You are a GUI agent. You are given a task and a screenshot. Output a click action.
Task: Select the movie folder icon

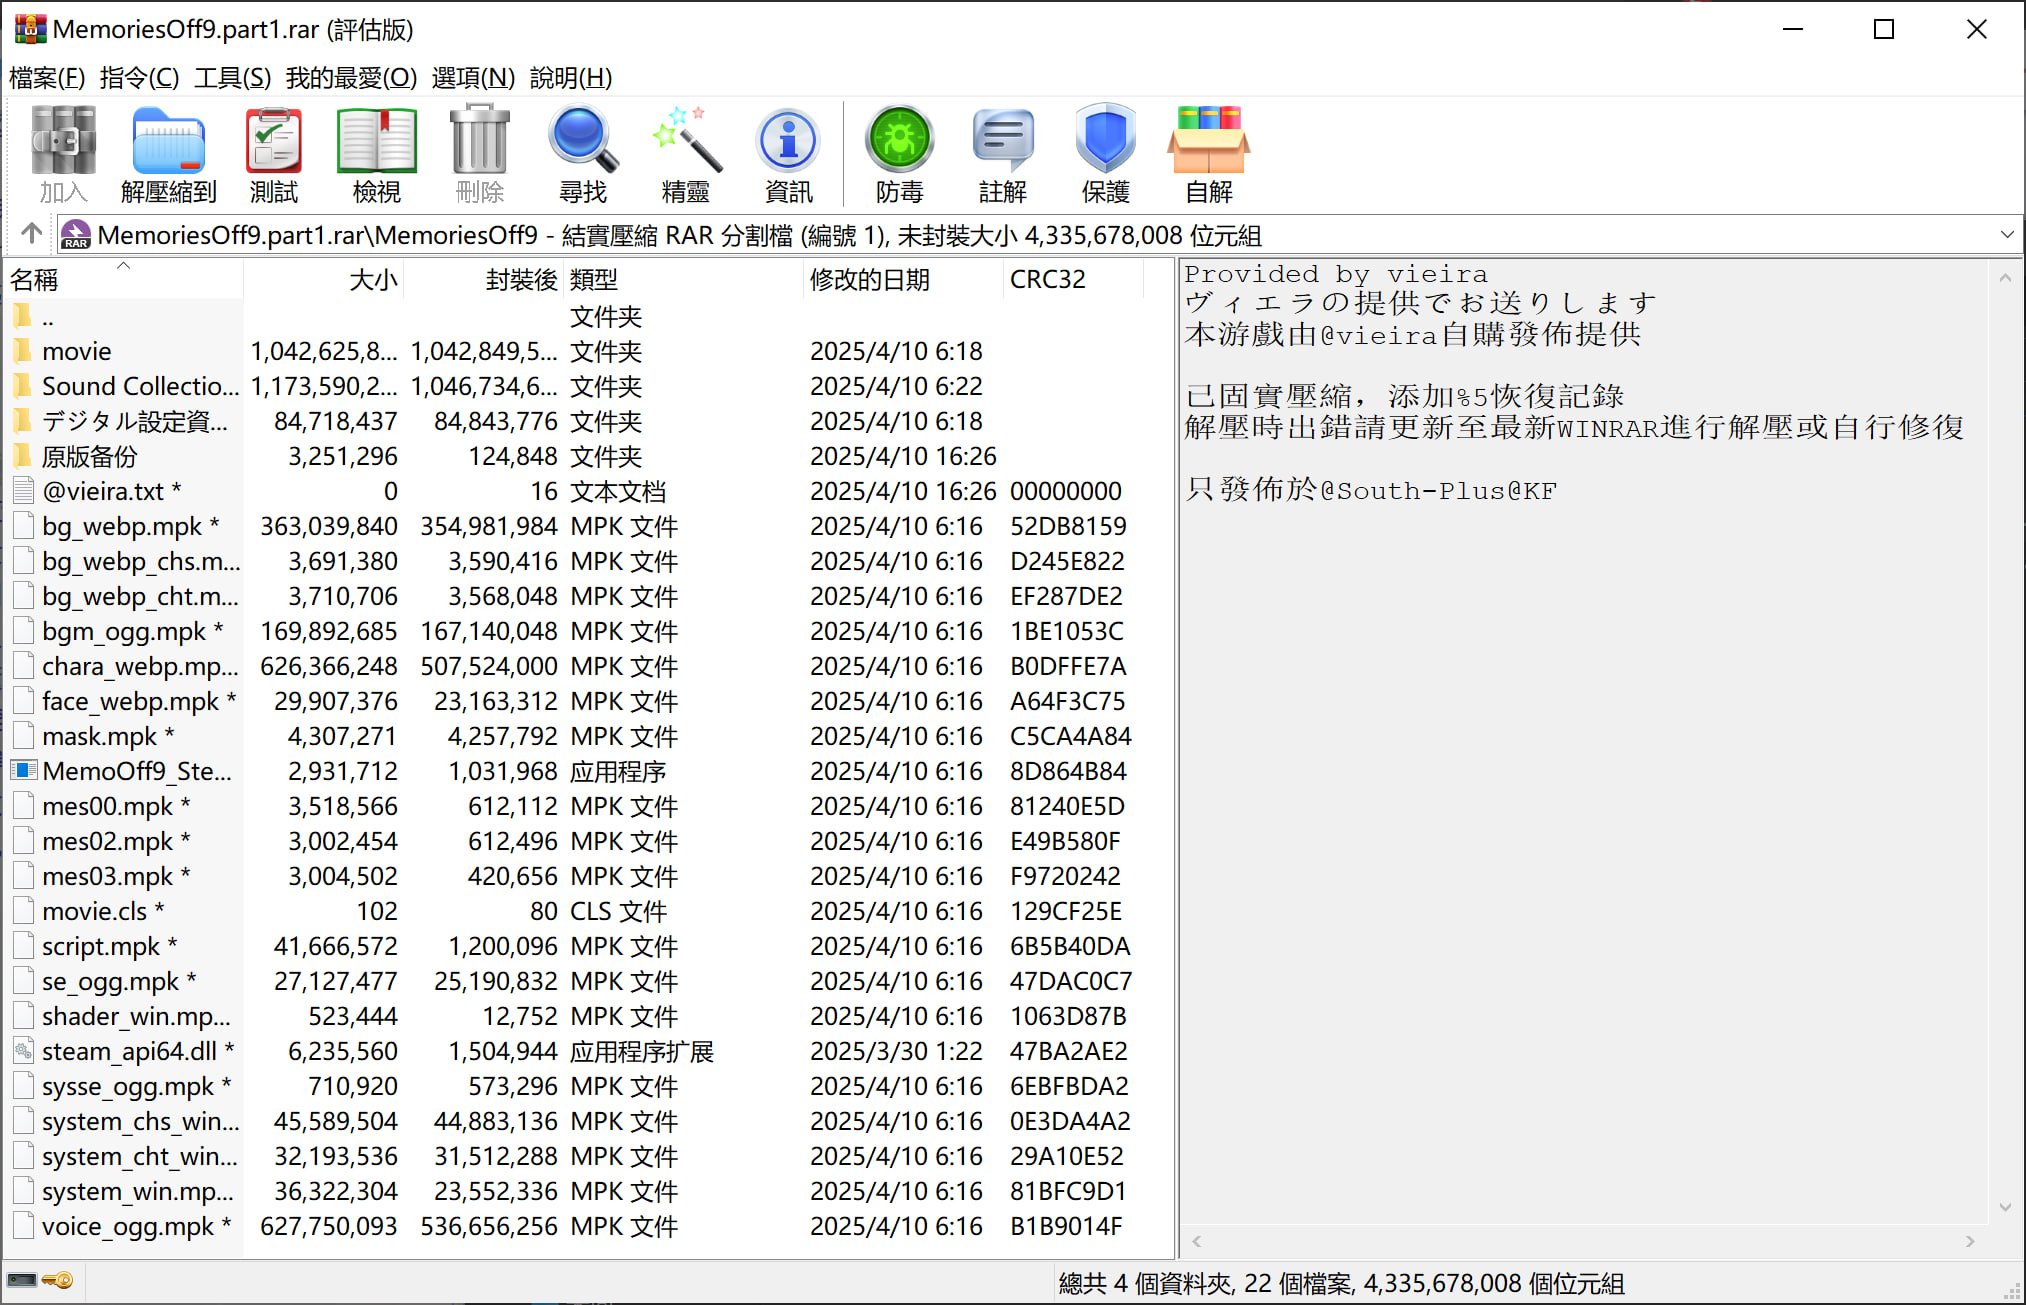(23, 351)
